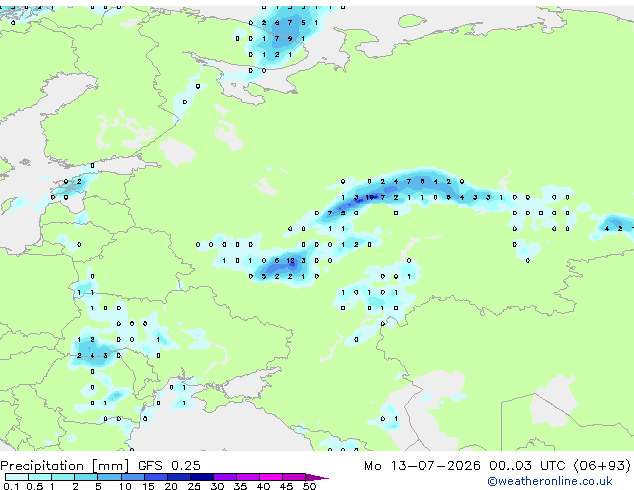This screenshot has height=490, width=634.
Task: Click the purple arrow at legend end
Action: [x=317, y=477]
